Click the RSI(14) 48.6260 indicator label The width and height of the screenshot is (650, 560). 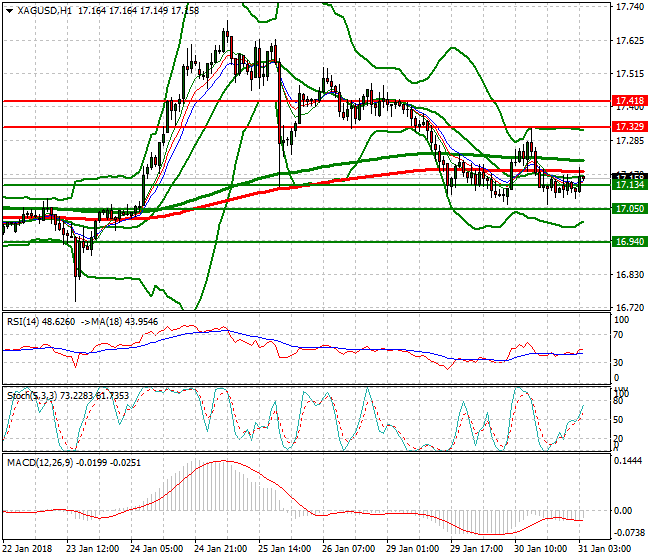[x=41, y=322]
